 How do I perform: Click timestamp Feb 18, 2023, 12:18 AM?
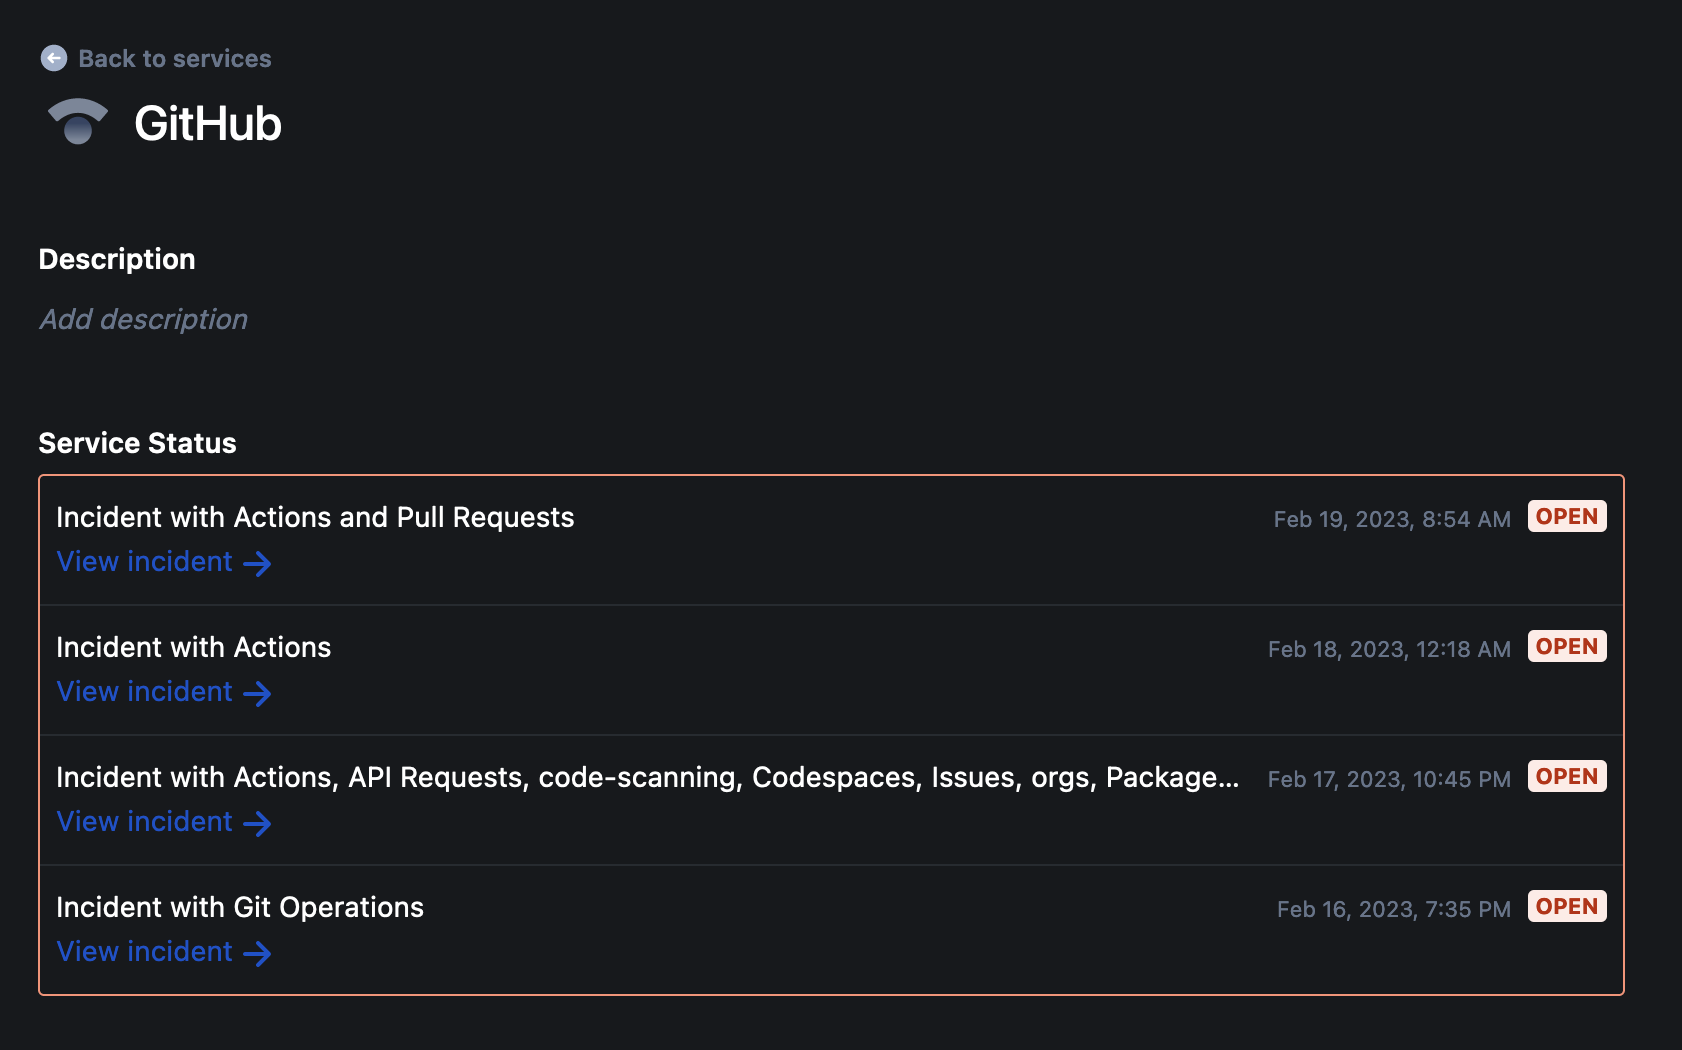[1389, 649]
